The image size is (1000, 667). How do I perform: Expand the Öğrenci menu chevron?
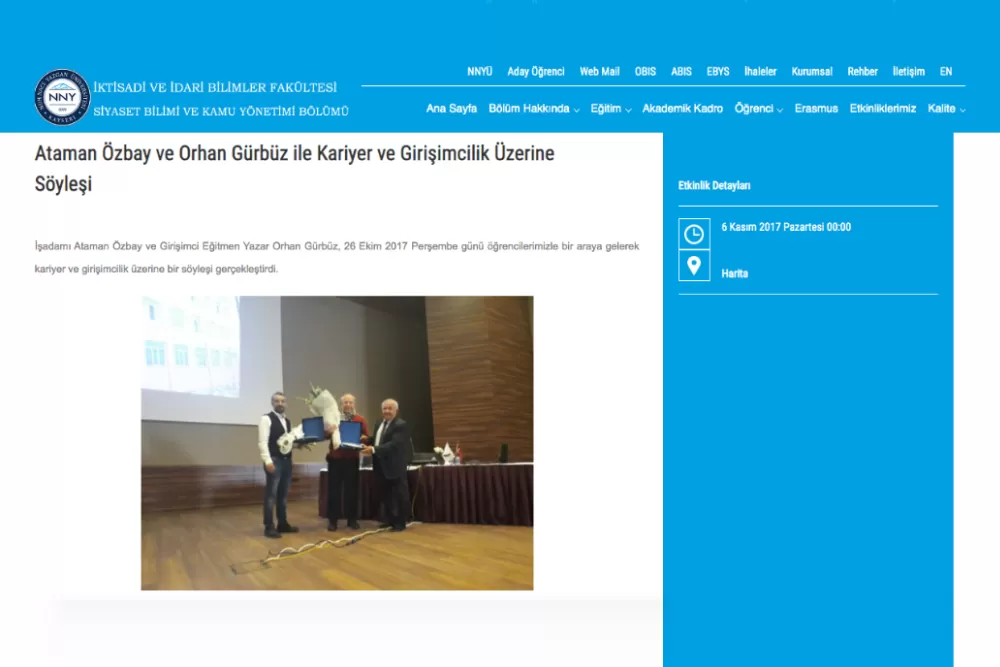coord(778,110)
